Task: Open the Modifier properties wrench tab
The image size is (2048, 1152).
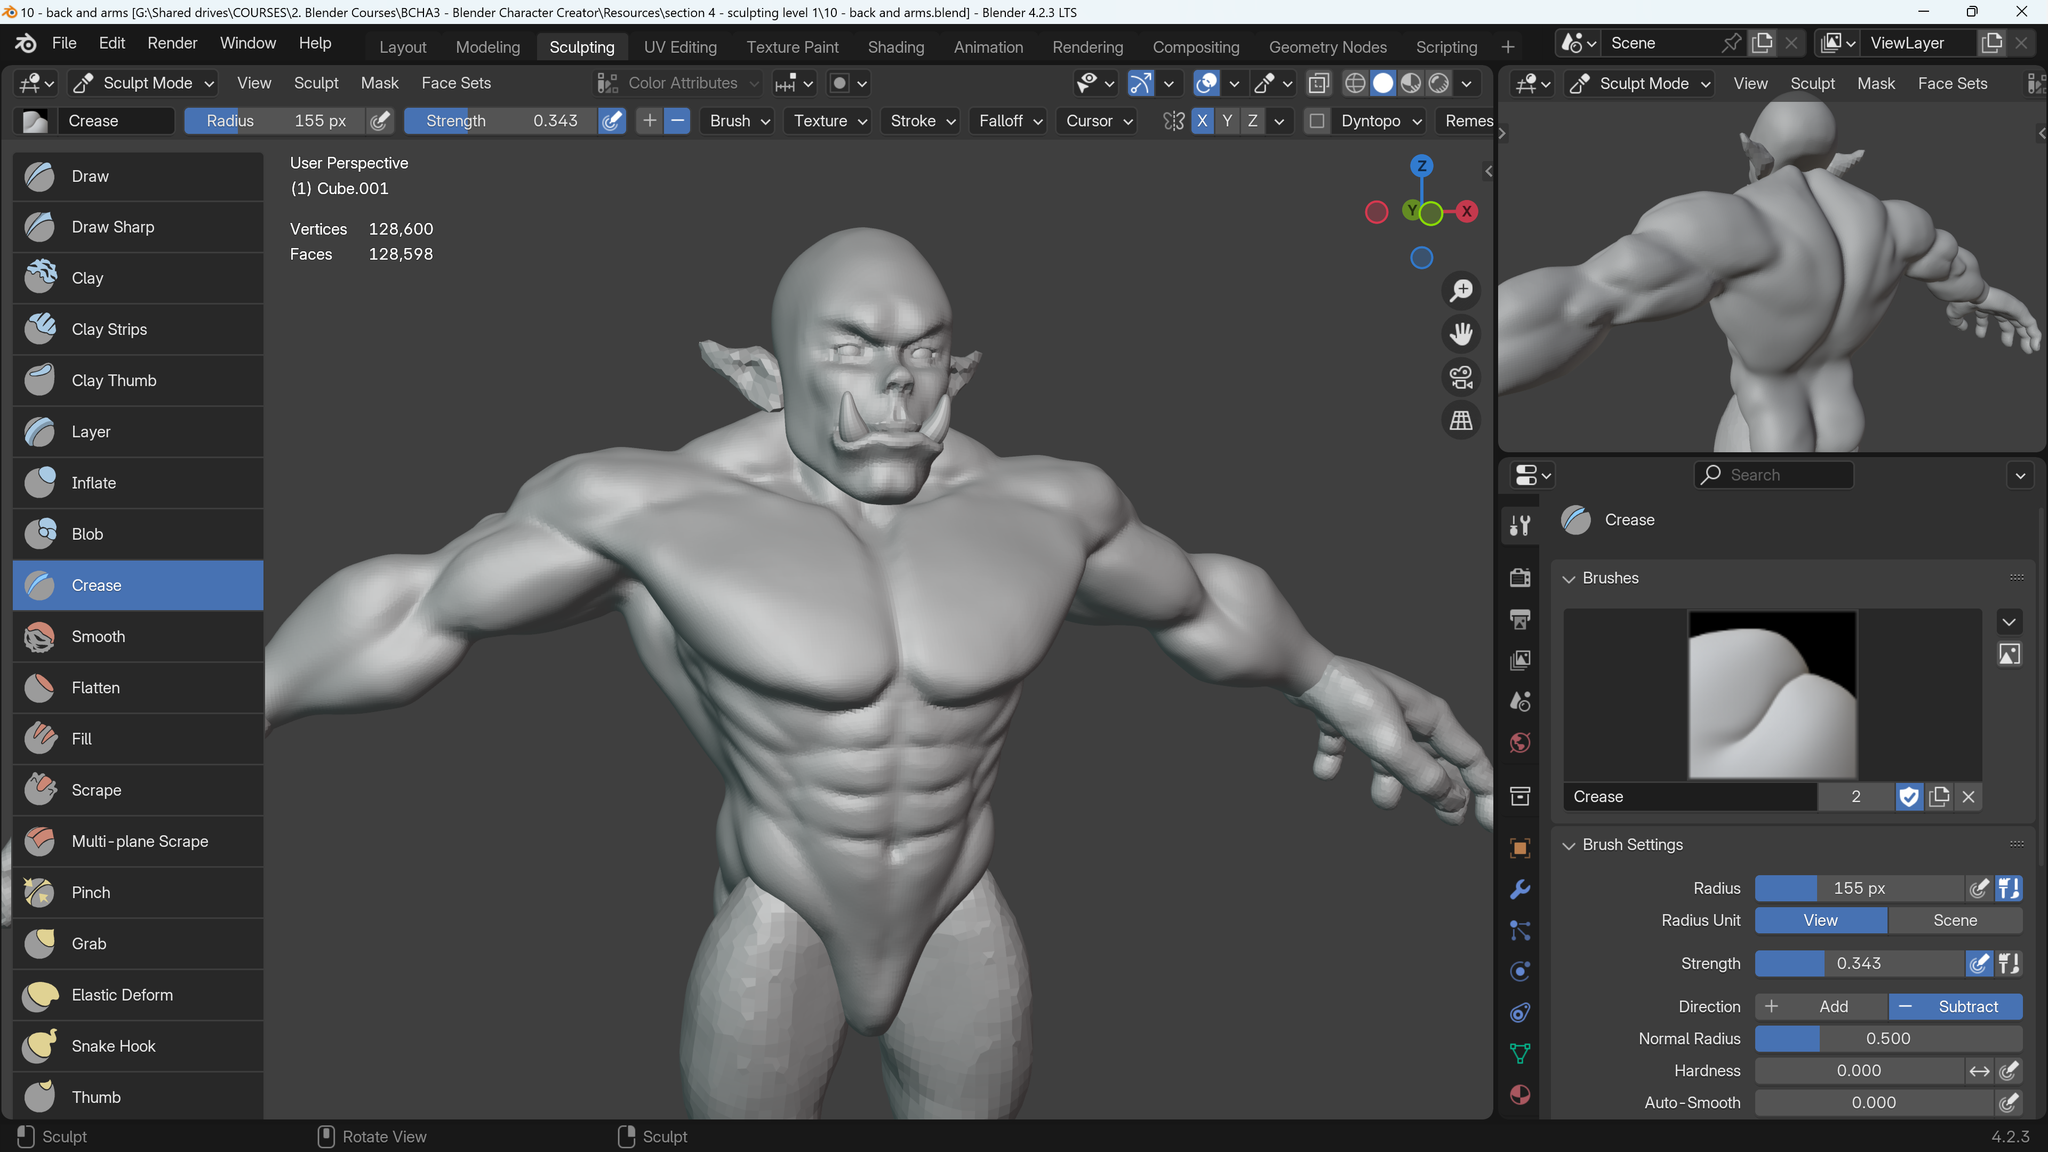Action: coord(1520,889)
